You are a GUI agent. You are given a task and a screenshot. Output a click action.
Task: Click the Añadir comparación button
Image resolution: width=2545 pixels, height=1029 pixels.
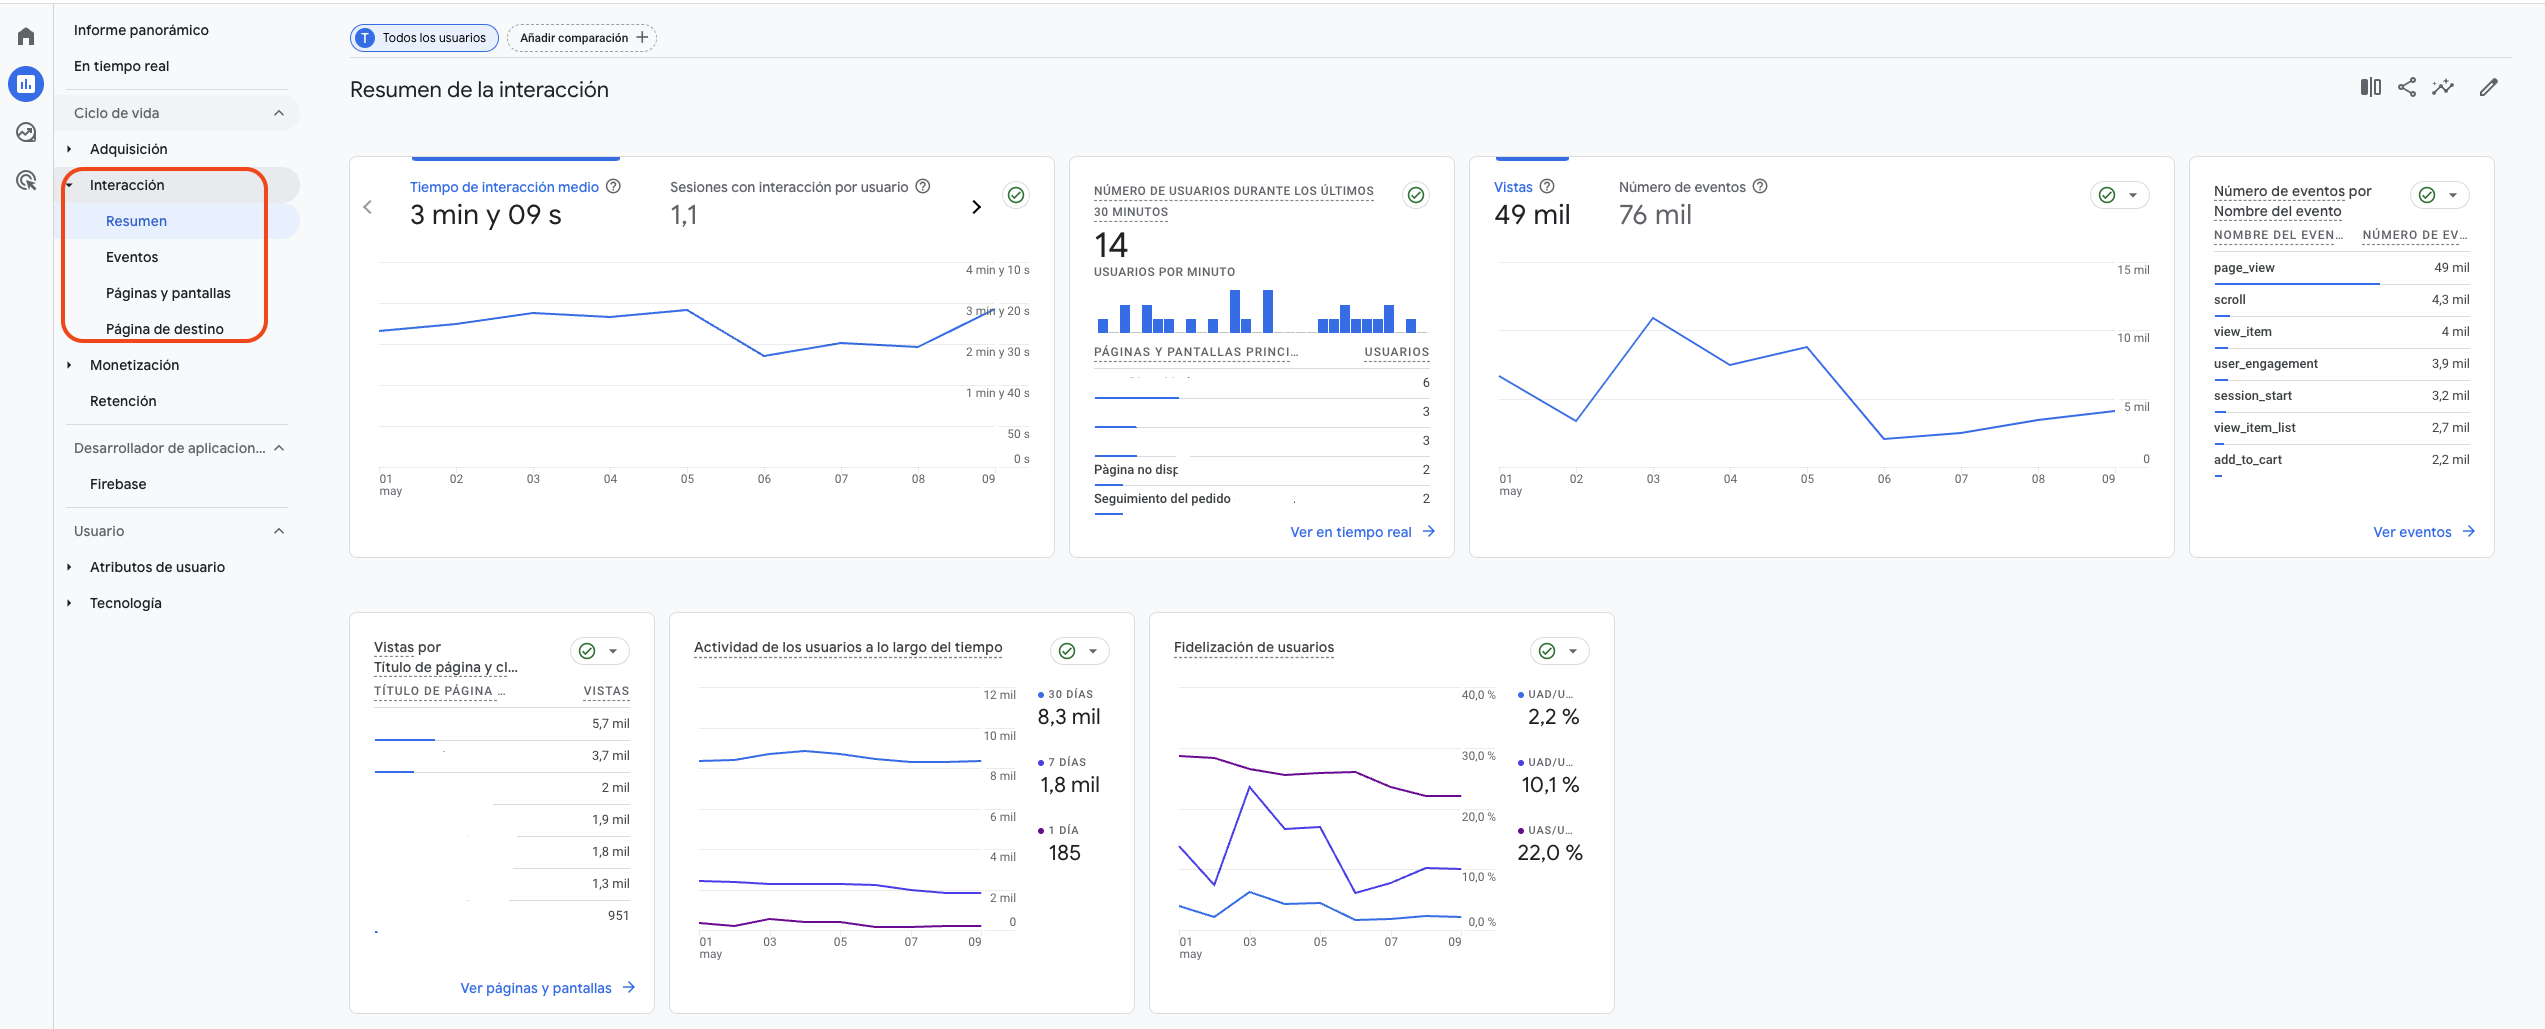tap(582, 38)
